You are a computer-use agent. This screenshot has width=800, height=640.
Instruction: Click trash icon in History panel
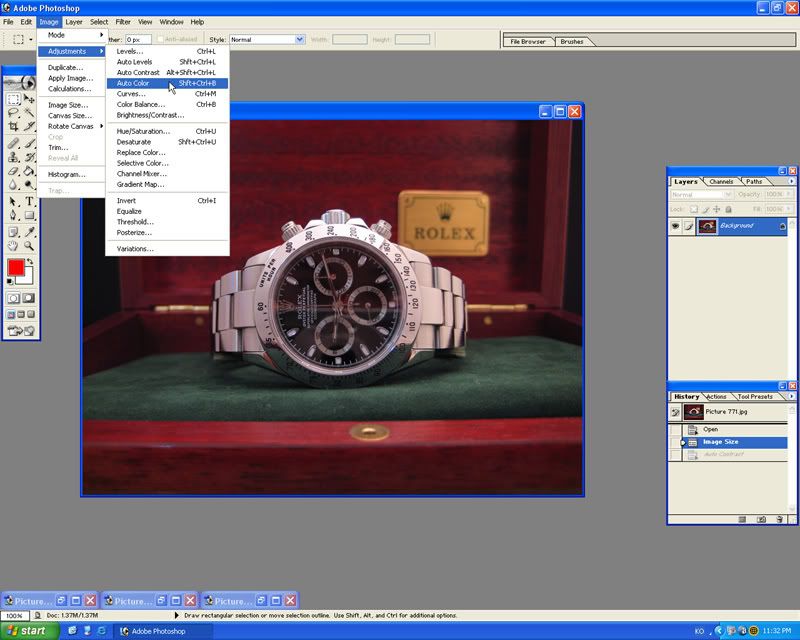point(779,519)
